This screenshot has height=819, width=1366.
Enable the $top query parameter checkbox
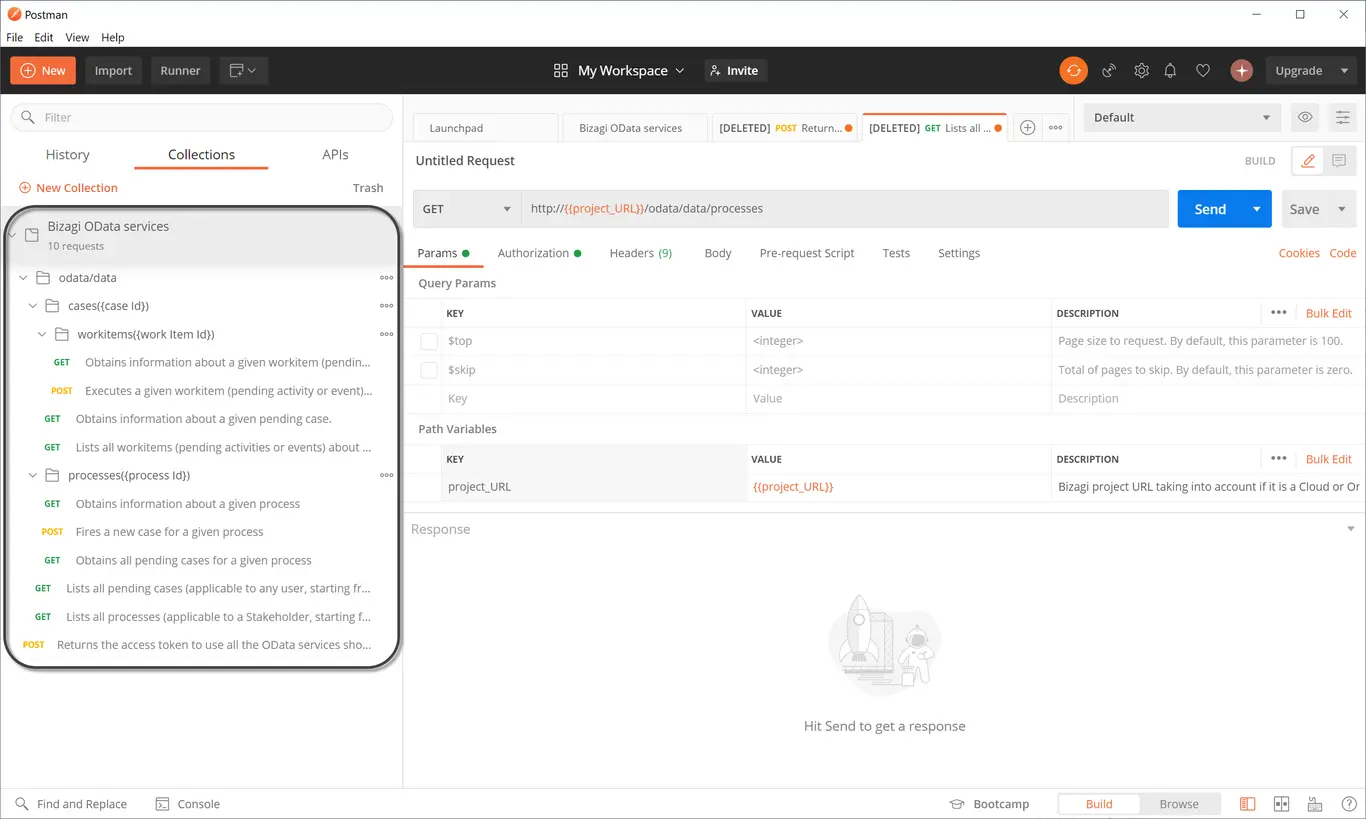(x=429, y=342)
